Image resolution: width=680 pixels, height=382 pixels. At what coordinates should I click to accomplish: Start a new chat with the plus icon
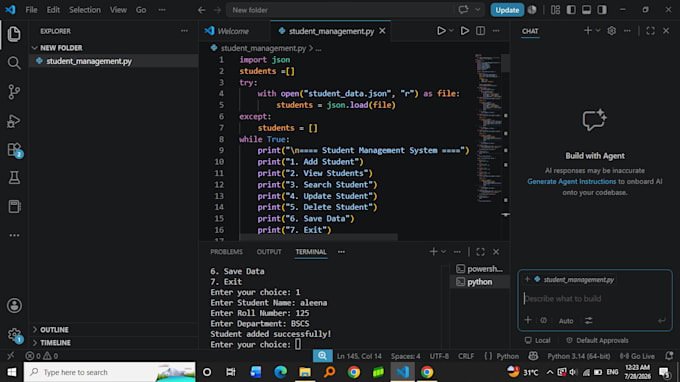(x=588, y=31)
